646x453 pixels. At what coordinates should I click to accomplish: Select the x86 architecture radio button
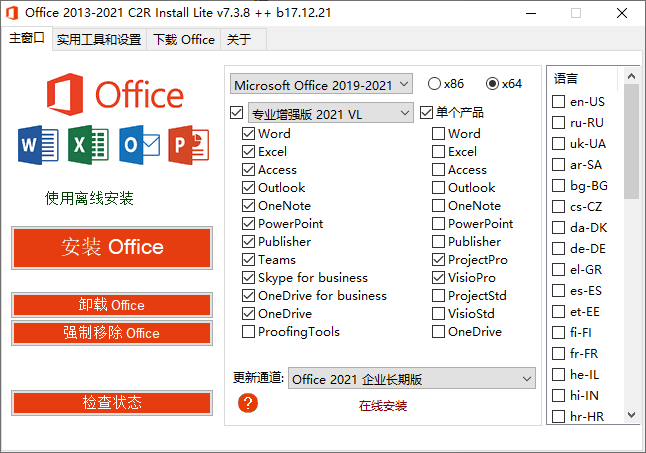[x=434, y=84]
